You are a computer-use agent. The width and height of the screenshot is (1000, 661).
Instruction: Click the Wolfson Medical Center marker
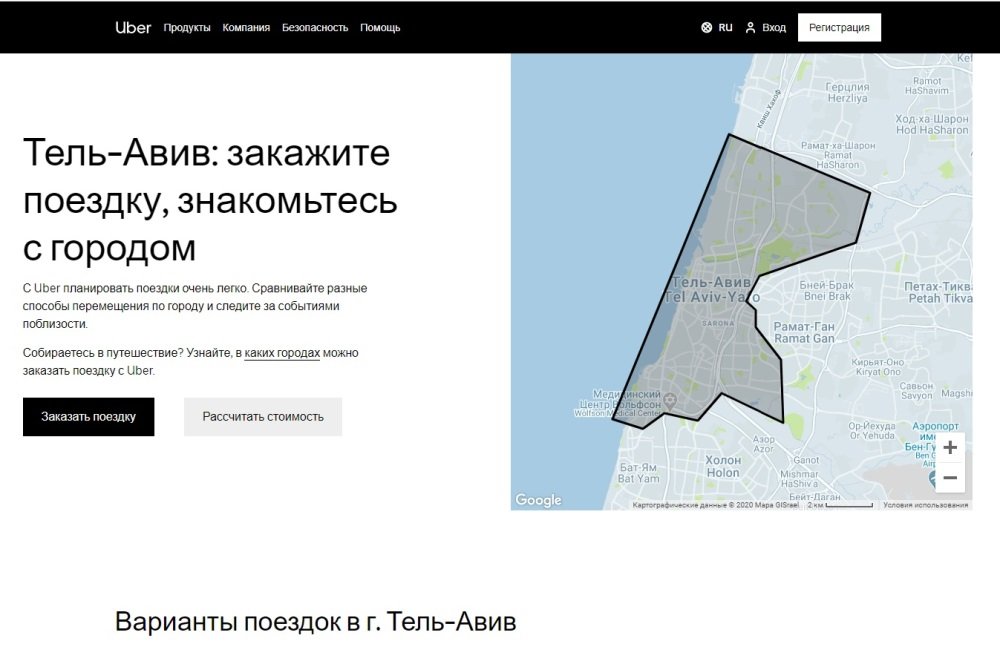pos(670,401)
